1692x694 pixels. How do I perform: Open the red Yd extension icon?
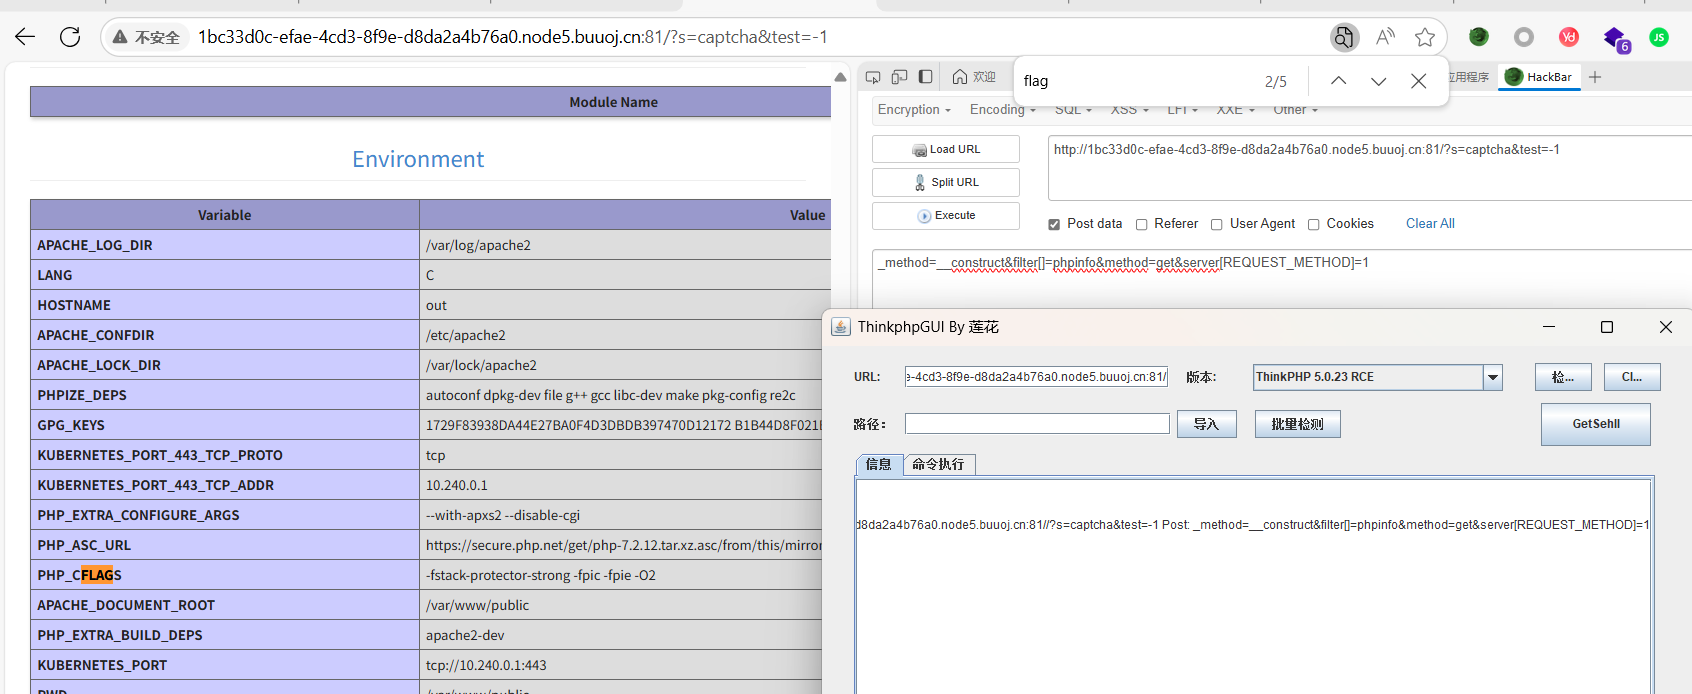tap(1569, 37)
